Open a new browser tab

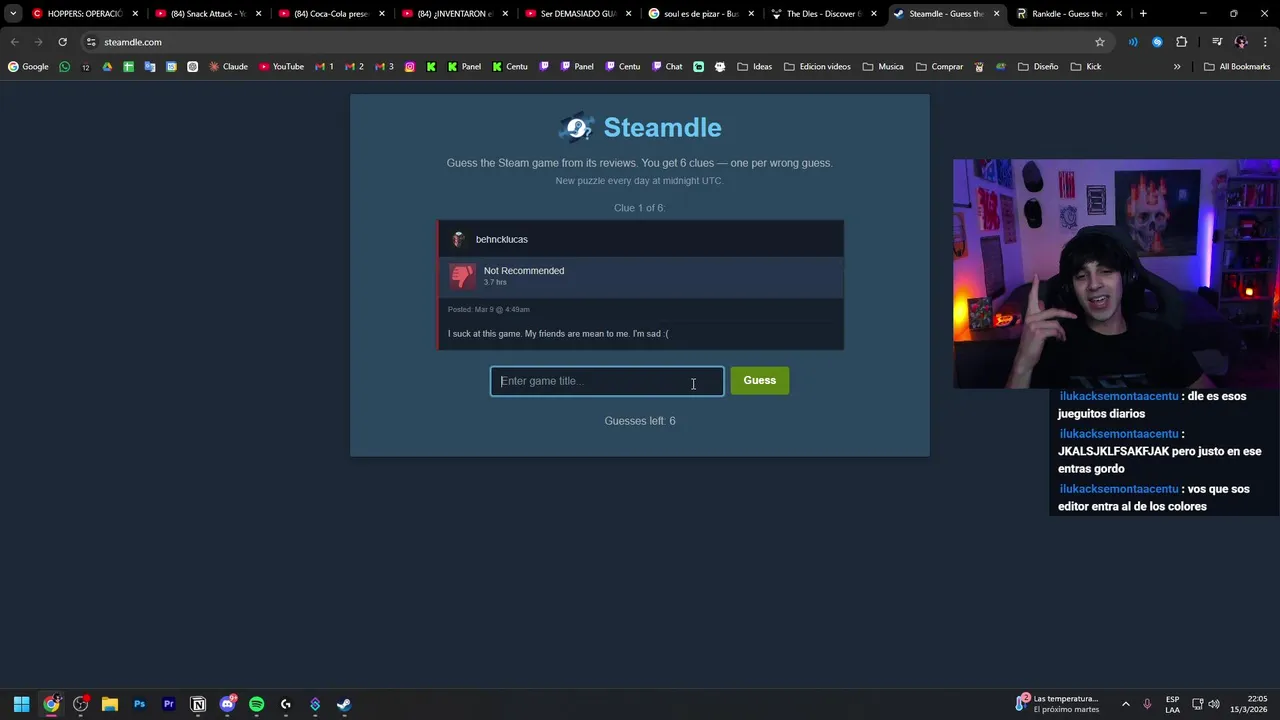[x=1143, y=14]
